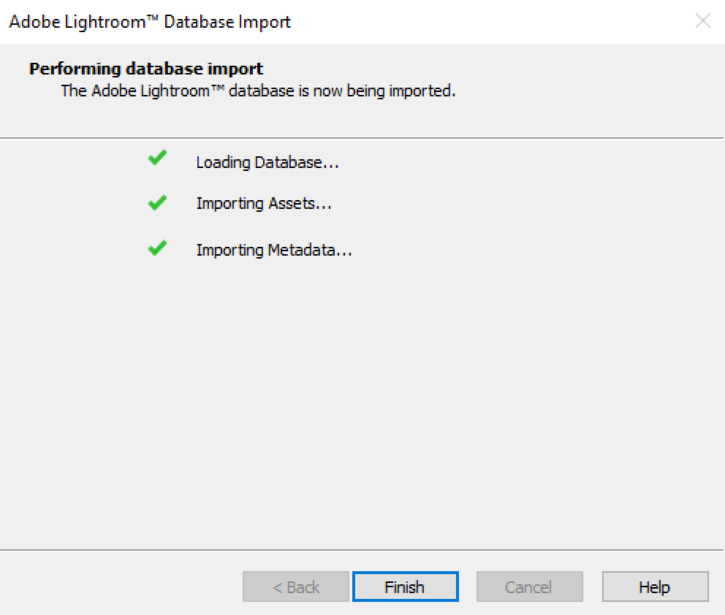Viewport: 725px width, 615px height.
Task: Click the empty title bar space left of close
Action: click(500, 21)
